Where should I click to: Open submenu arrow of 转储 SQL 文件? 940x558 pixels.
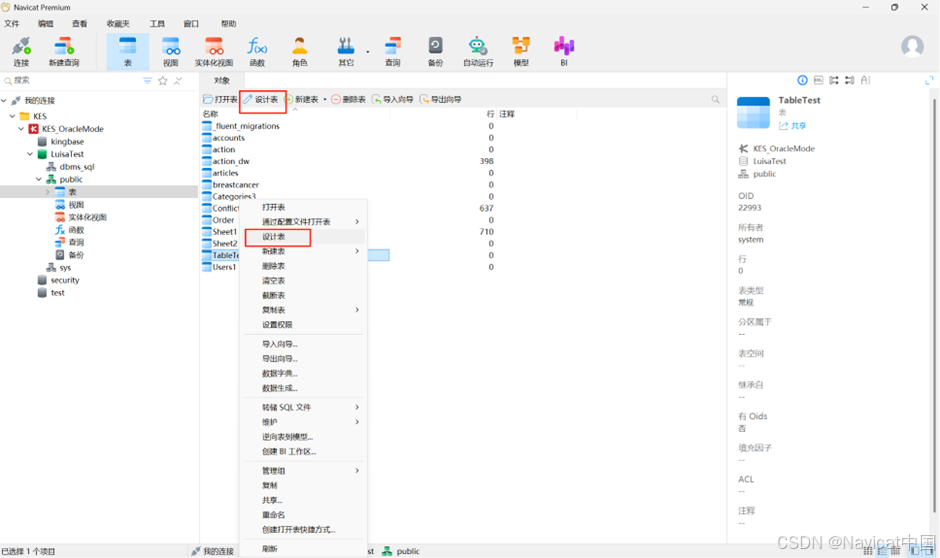357,408
